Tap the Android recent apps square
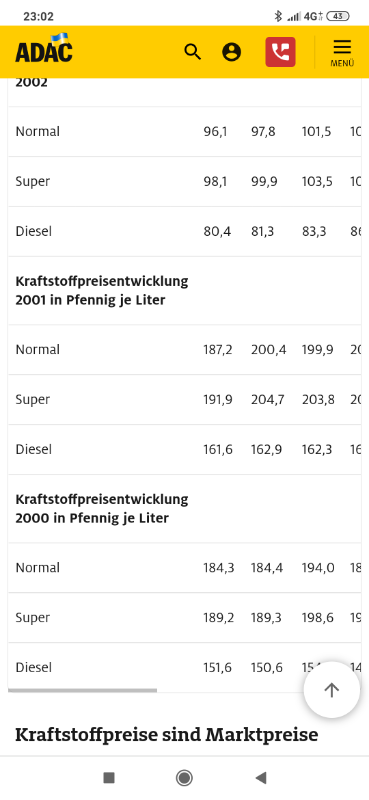 pos(109,778)
